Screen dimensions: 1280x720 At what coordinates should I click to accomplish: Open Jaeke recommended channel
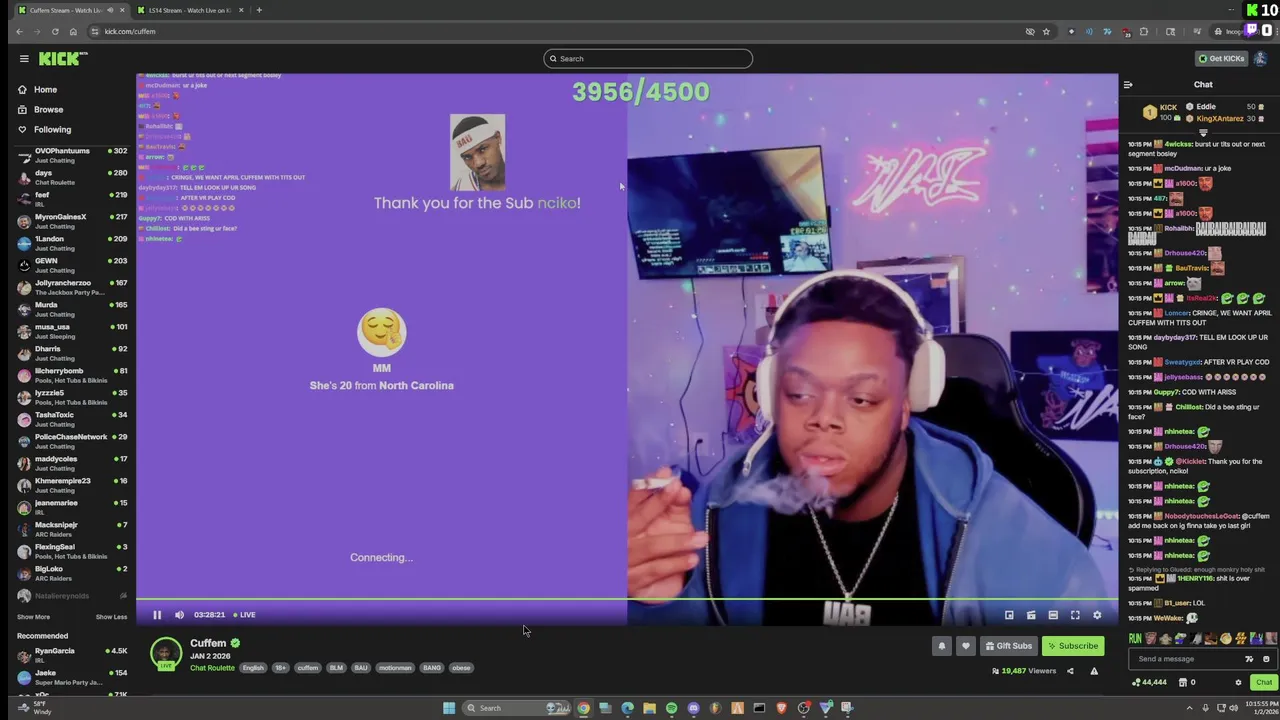coord(72,677)
